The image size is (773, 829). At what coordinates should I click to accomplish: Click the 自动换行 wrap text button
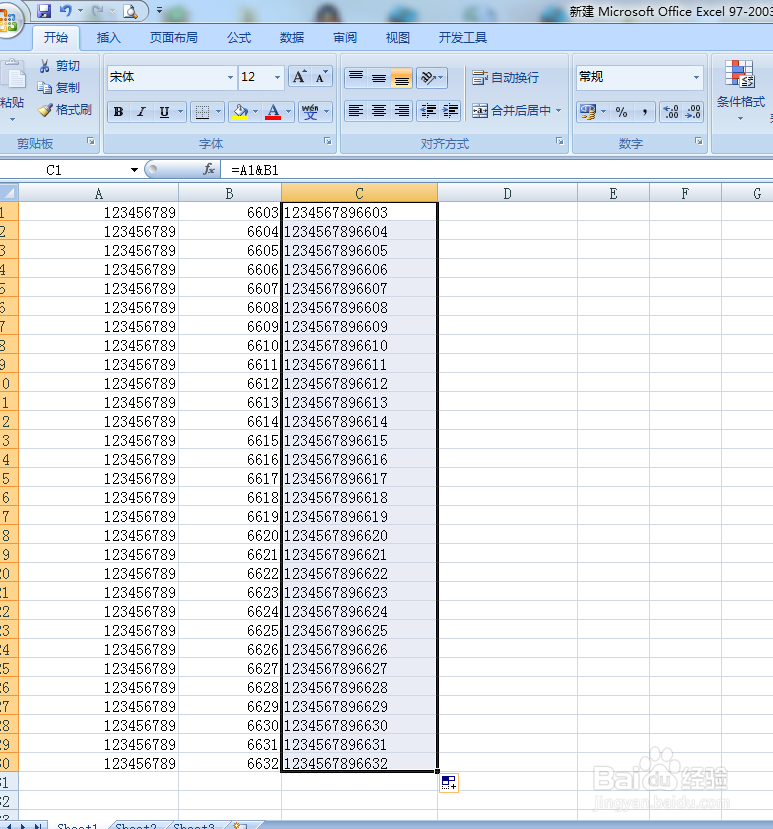click(506, 78)
